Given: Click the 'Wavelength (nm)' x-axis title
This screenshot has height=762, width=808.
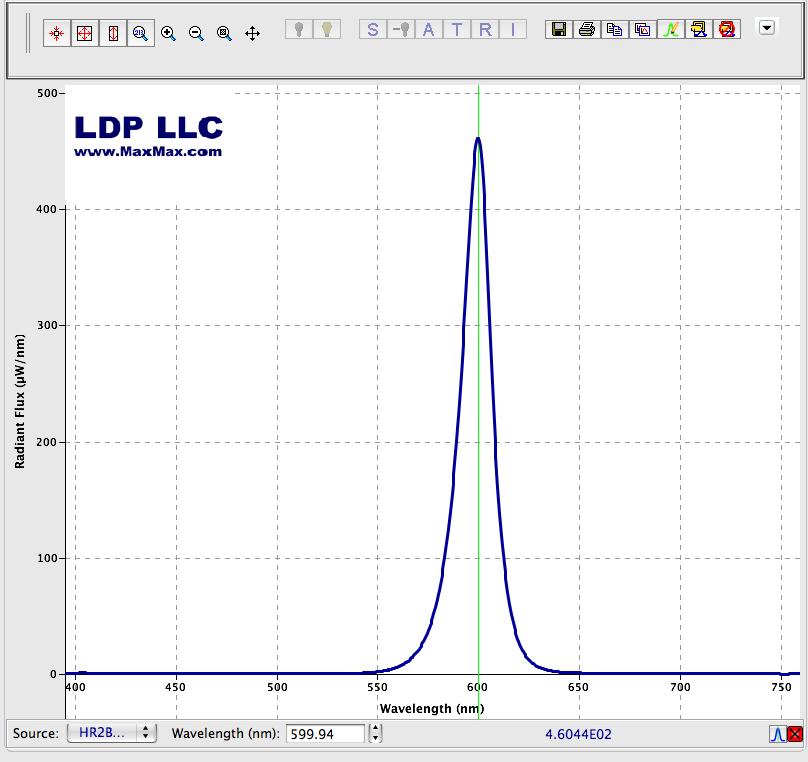Looking at the screenshot, I should (432, 708).
